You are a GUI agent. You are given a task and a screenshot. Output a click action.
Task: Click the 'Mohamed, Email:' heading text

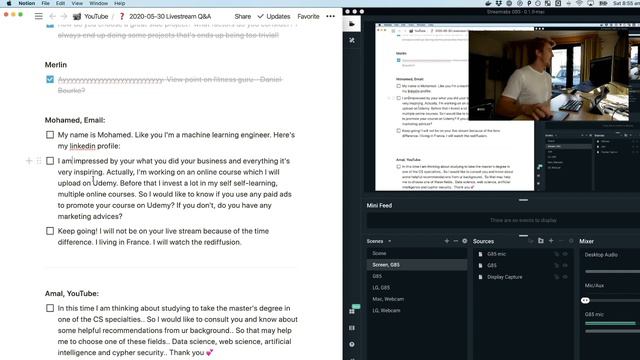tap(75, 120)
